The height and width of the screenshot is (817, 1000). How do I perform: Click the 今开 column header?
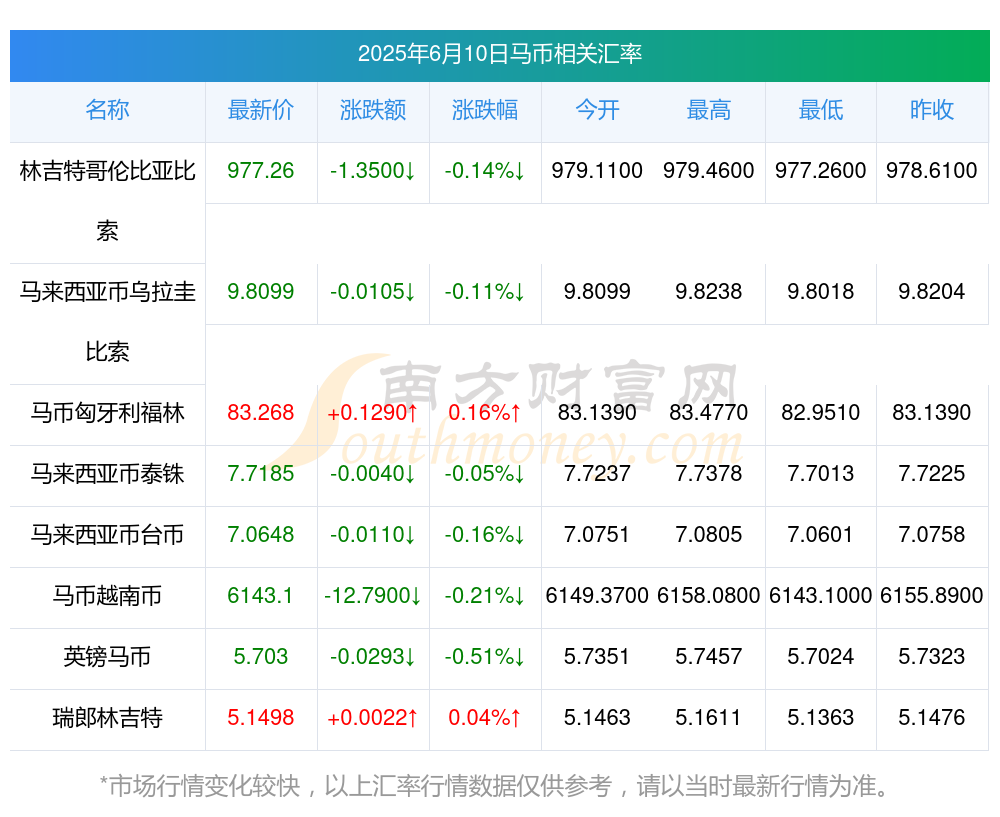[597, 110]
